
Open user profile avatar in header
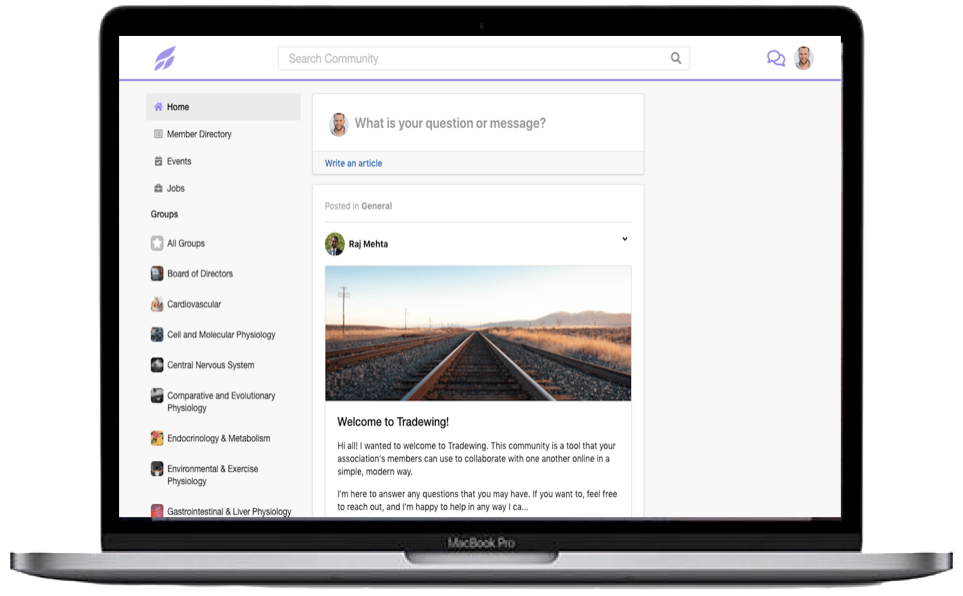click(x=803, y=58)
